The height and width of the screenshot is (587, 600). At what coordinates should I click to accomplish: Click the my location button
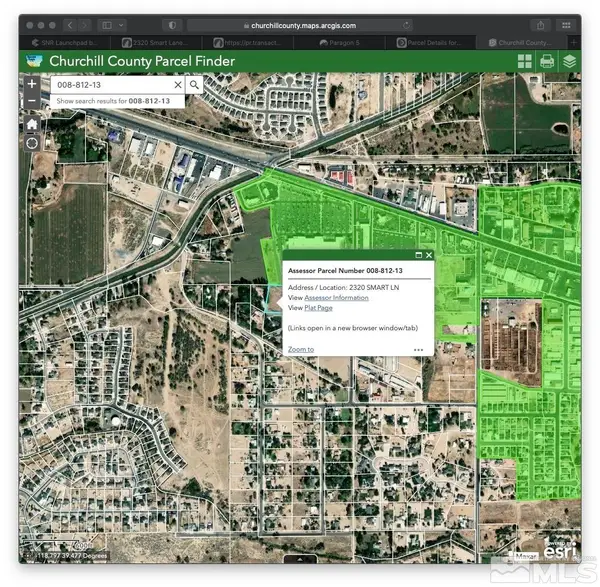[32, 143]
